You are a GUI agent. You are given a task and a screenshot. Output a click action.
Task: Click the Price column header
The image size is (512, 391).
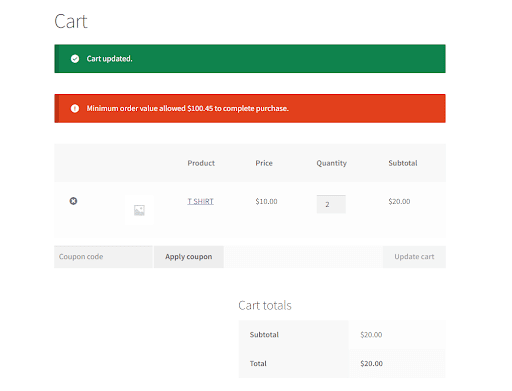[264, 163]
